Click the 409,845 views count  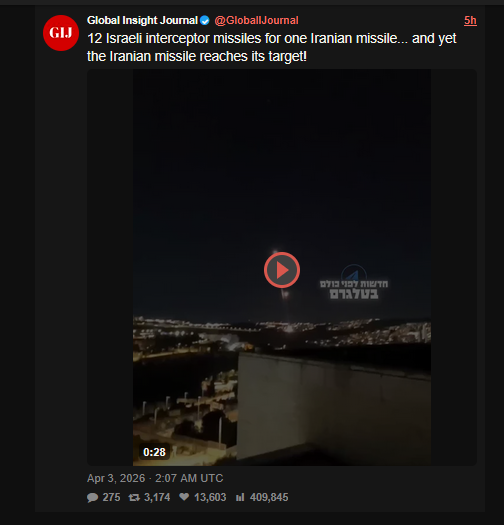tap(269, 497)
